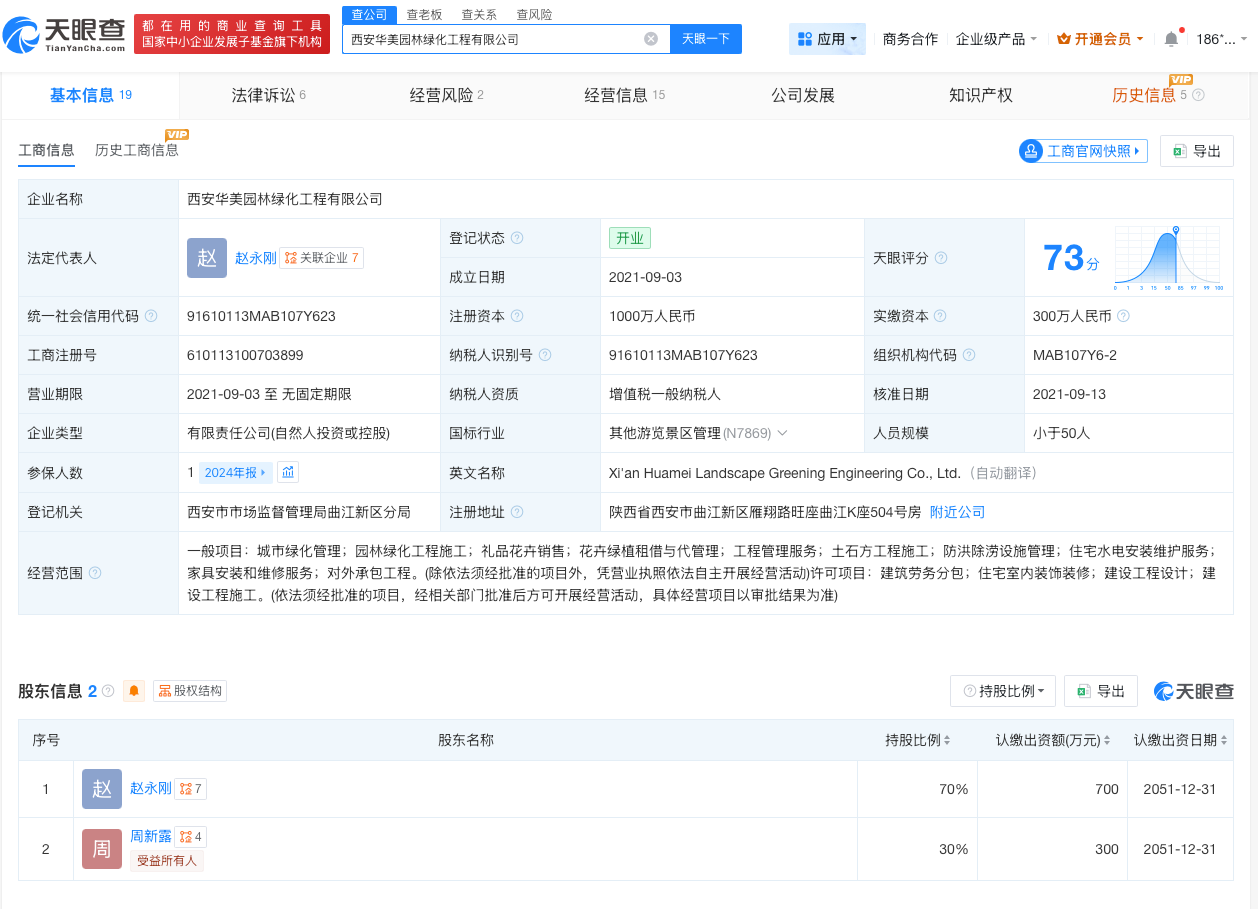The image size is (1258, 909).
Task: Open notifications bell icon in header
Action: [x=1171, y=39]
